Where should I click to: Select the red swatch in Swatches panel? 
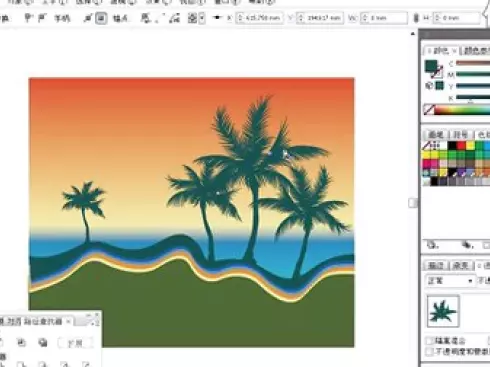click(x=461, y=146)
